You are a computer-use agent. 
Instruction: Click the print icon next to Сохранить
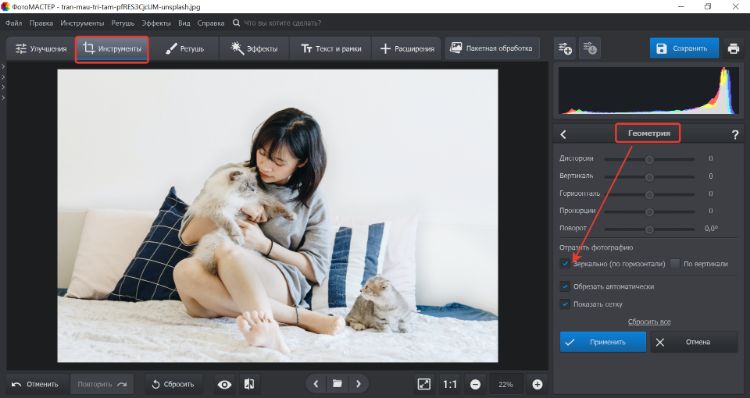733,48
